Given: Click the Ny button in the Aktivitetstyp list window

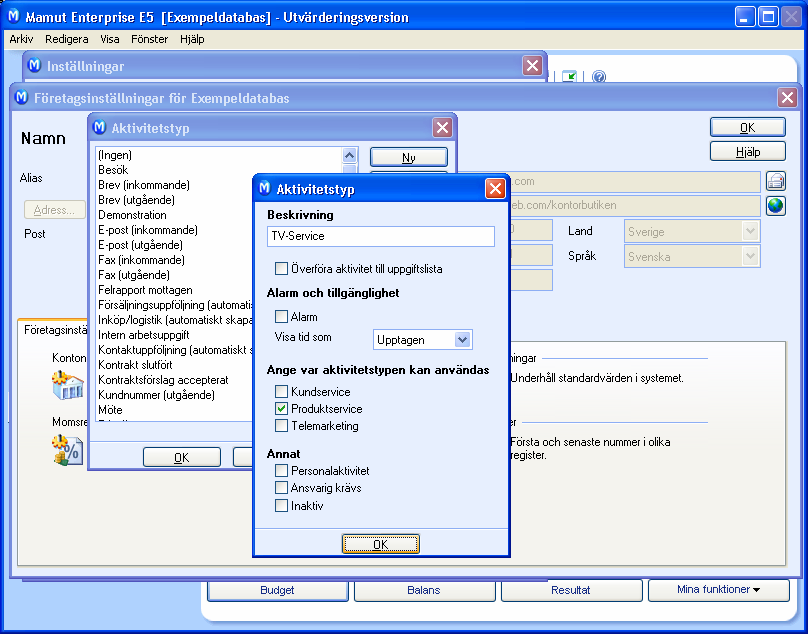Looking at the screenshot, I should click(x=409, y=158).
